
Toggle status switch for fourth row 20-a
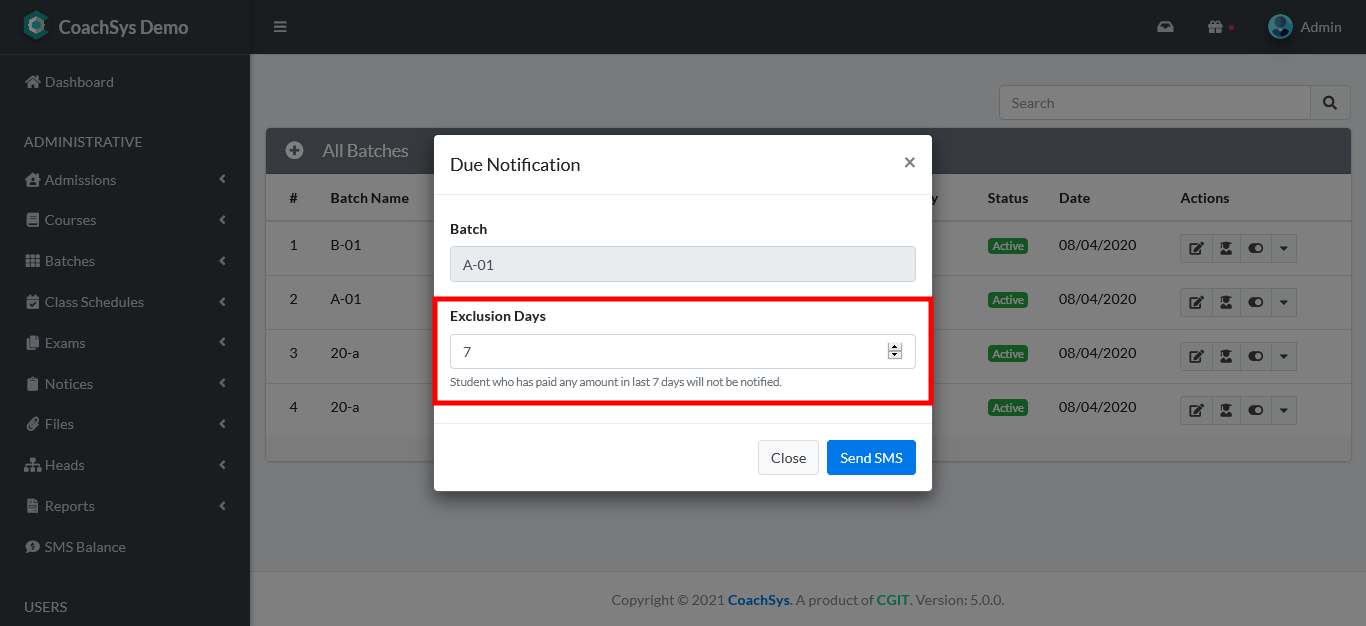pyautogui.click(x=1256, y=410)
